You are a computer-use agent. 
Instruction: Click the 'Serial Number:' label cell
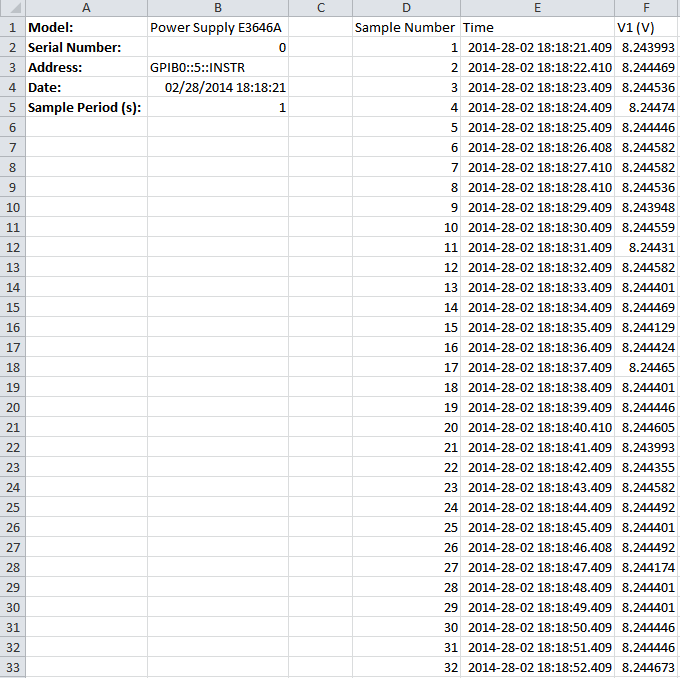point(86,47)
